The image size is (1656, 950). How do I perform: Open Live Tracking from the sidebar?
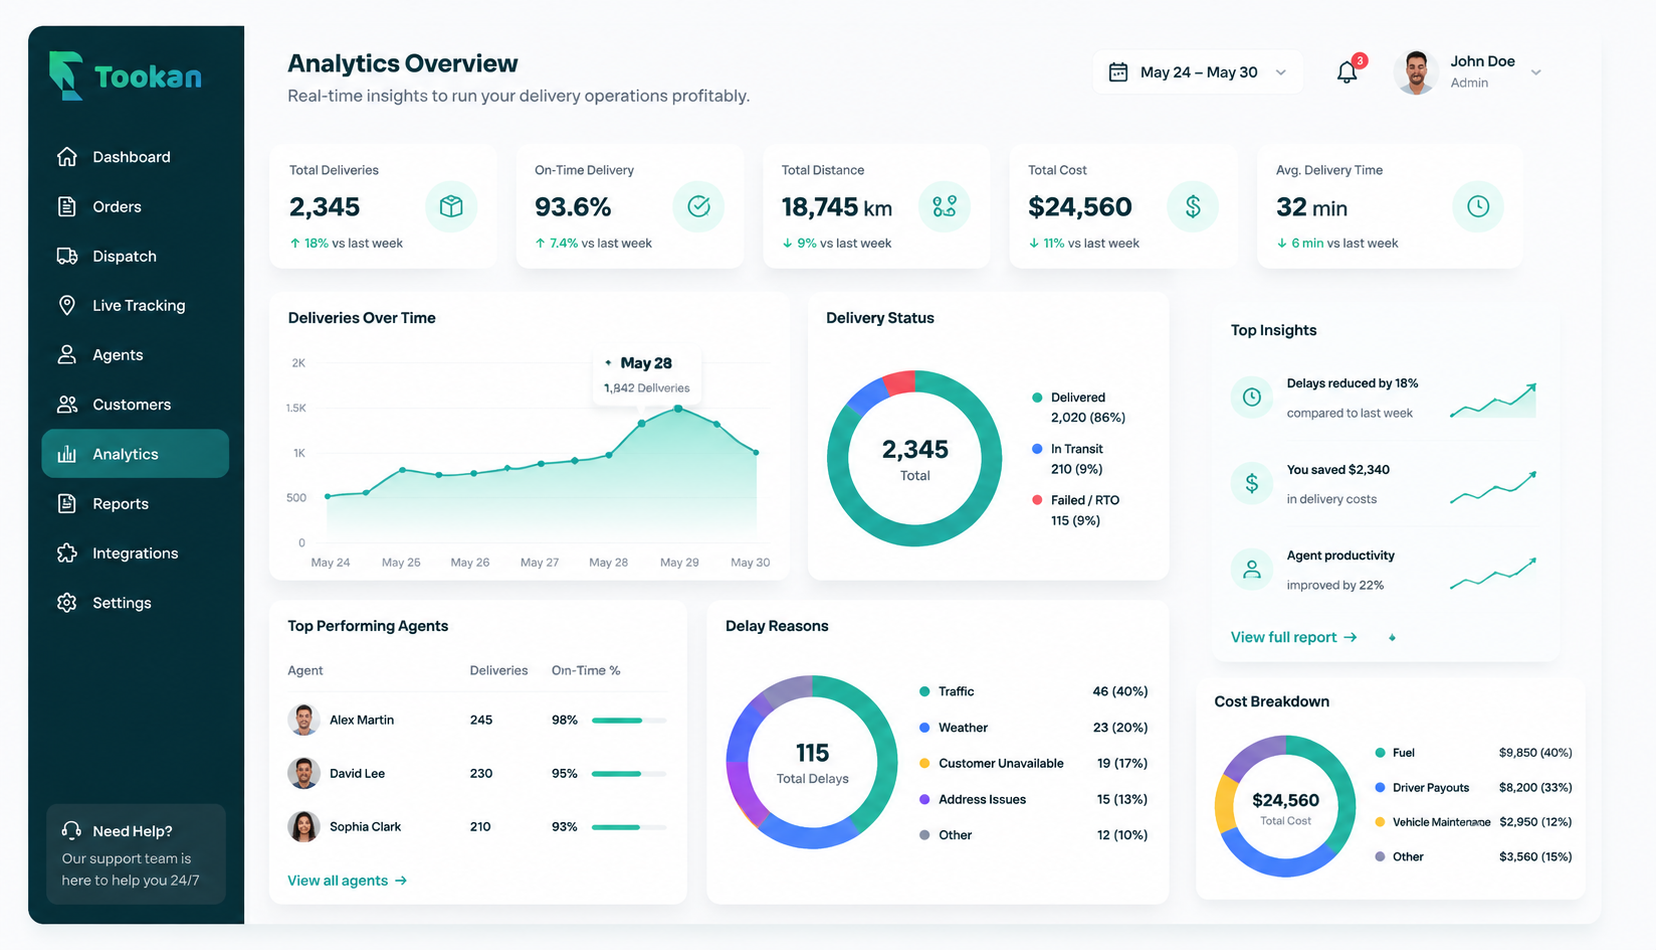click(135, 305)
